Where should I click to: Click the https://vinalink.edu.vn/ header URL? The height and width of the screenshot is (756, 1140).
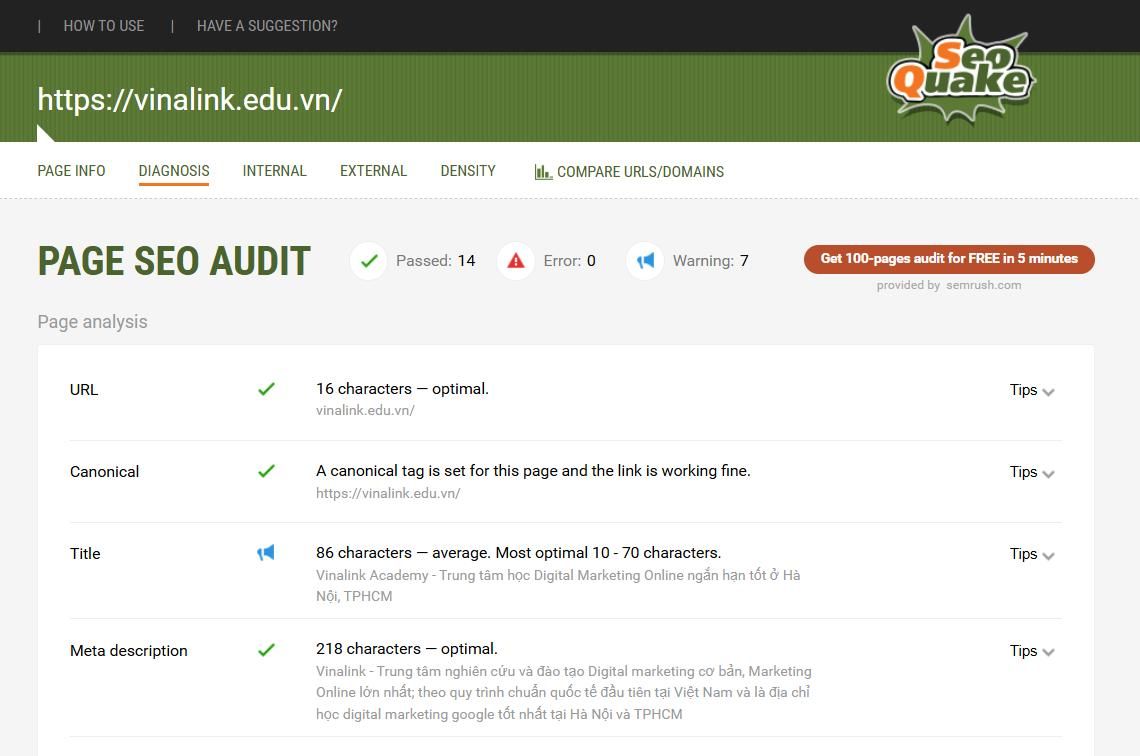190,100
